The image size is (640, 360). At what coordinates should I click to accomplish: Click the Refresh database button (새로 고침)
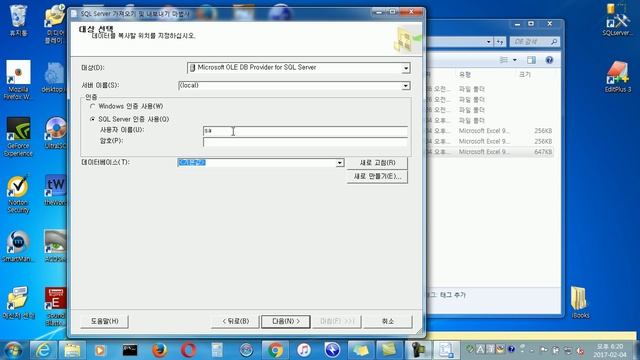[x=377, y=162]
